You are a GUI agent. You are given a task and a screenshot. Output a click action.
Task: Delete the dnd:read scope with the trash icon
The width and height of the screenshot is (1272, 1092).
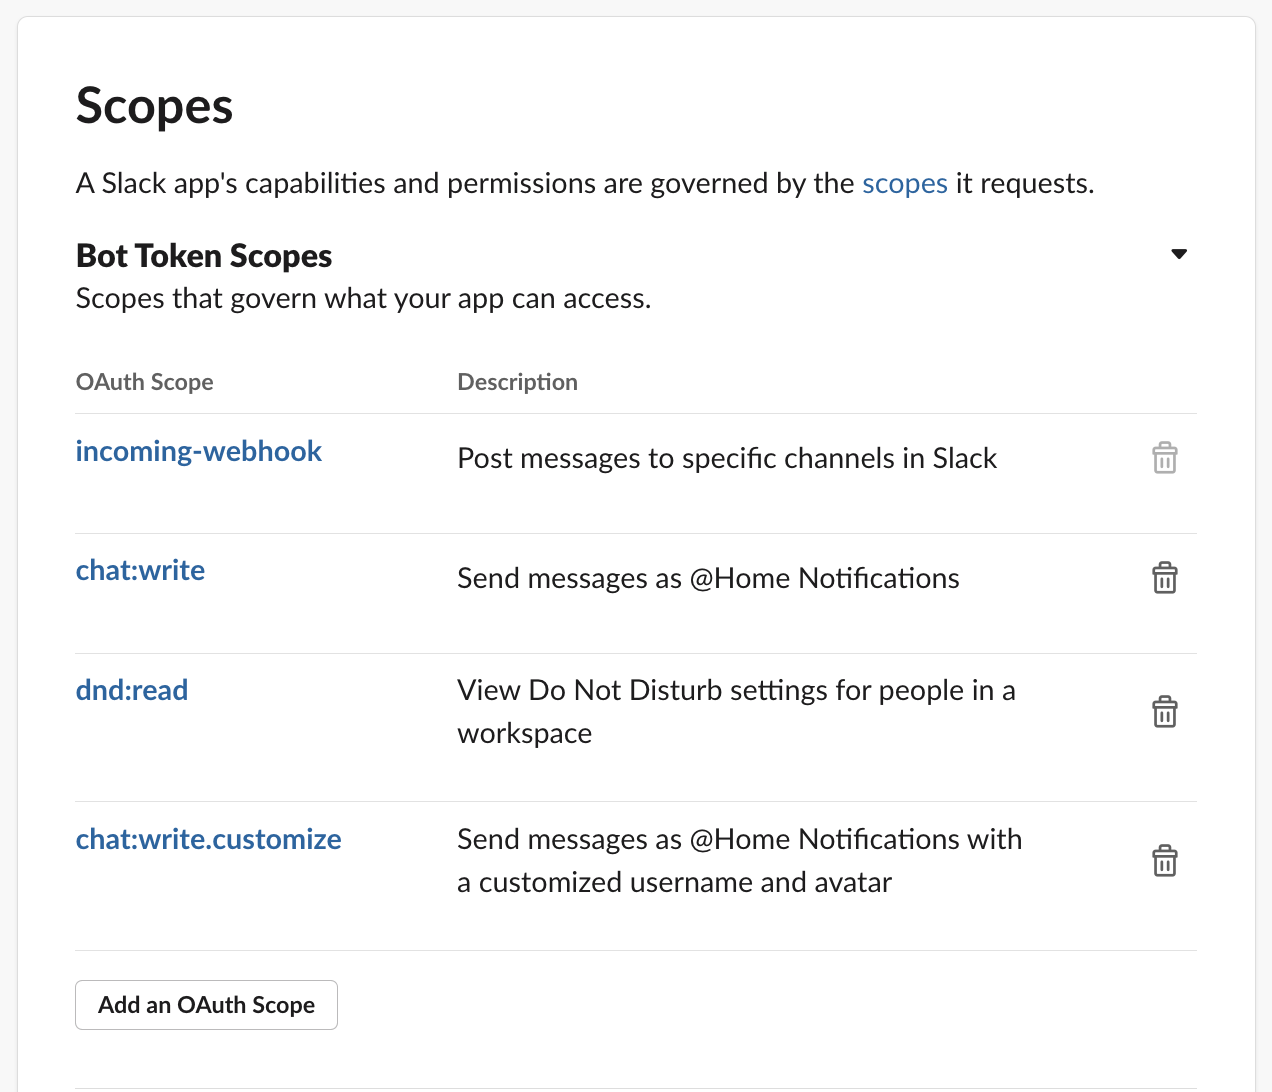click(1164, 711)
